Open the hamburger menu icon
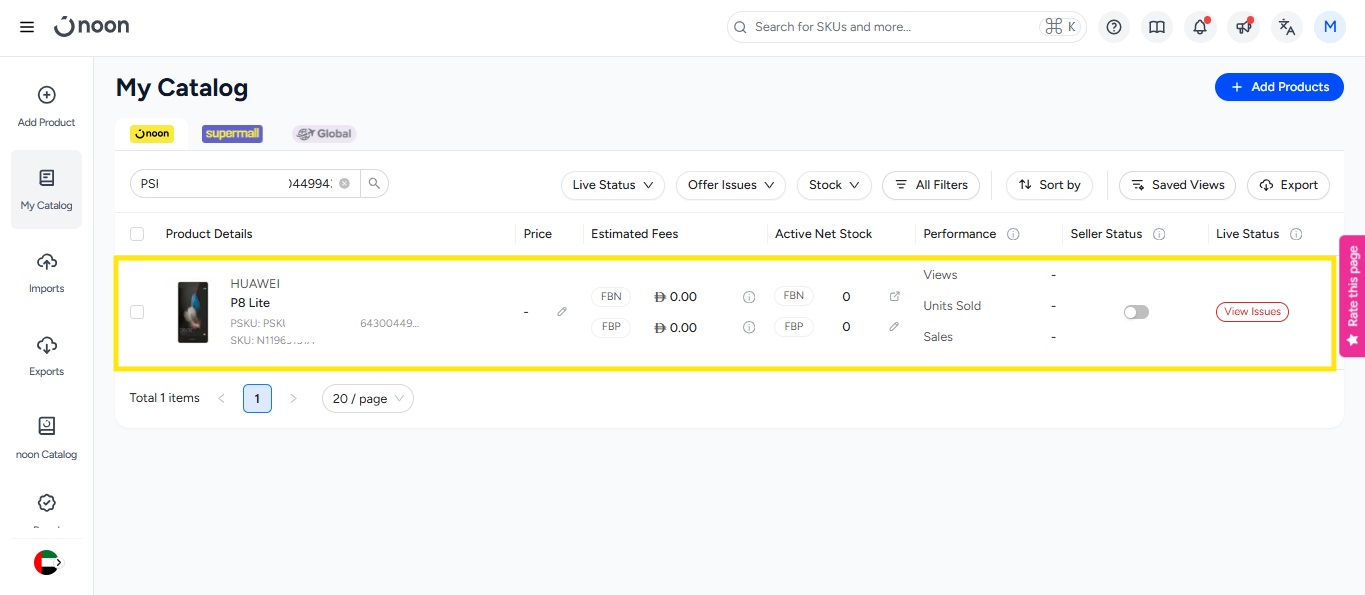Image resolution: width=1365 pixels, height=595 pixels. [x=27, y=27]
